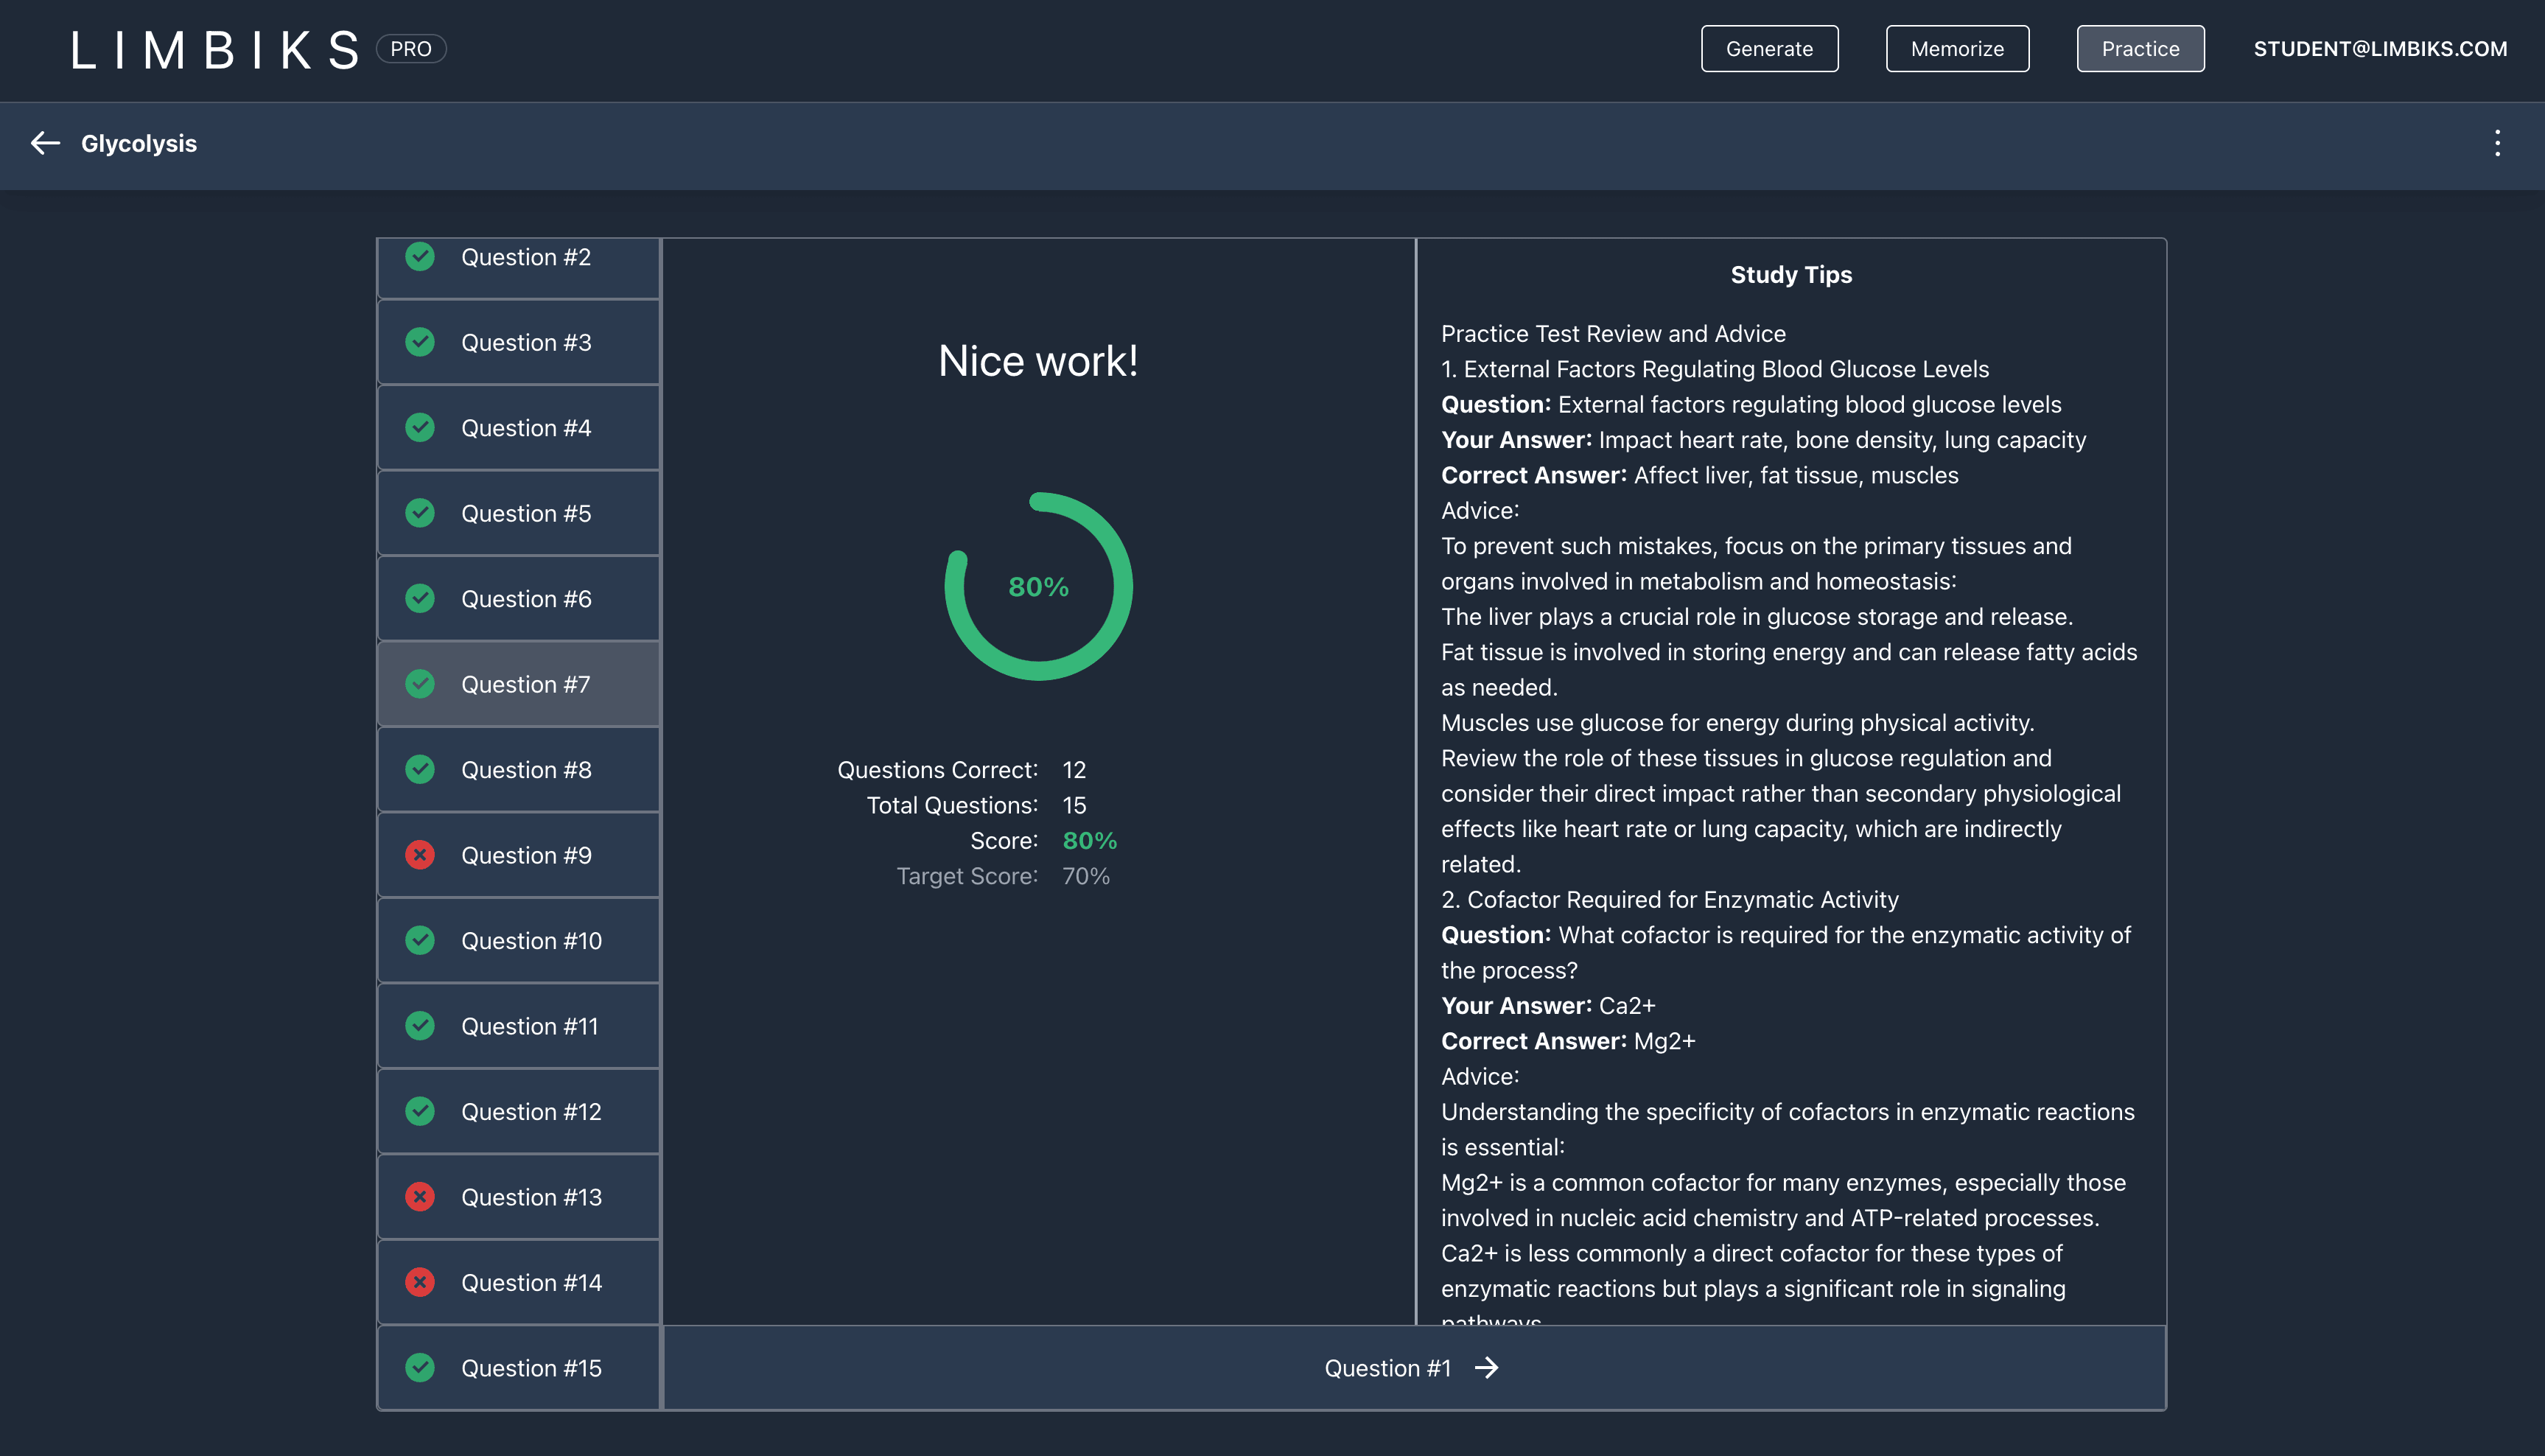
Task: Click the green checkmark on Question #15
Action: pos(420,1367)
